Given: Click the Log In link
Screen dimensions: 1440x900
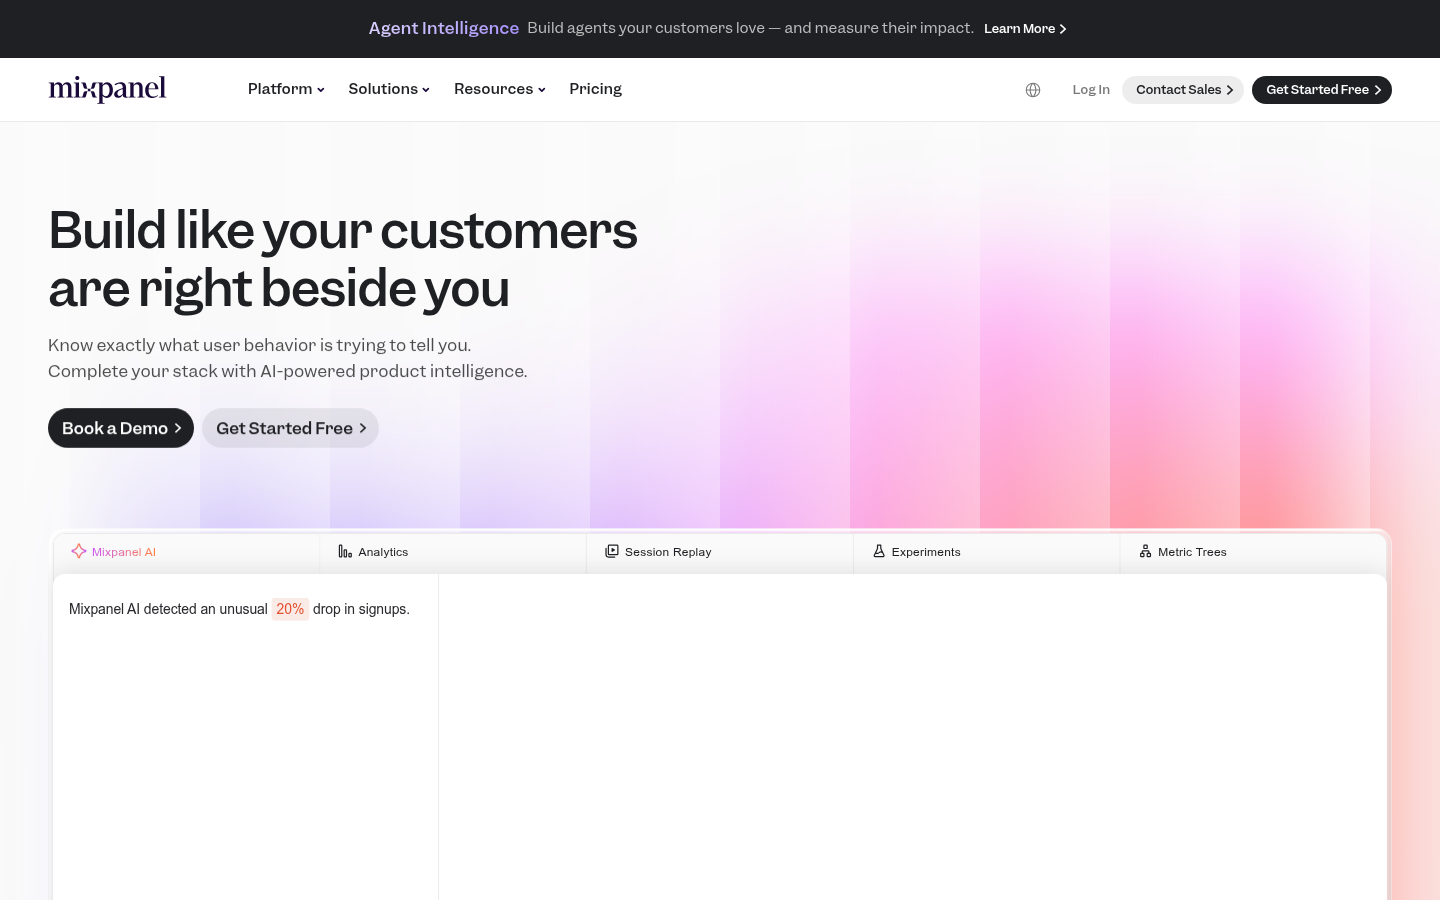Looking at the screenshot, I should (x=1091, y=90).
